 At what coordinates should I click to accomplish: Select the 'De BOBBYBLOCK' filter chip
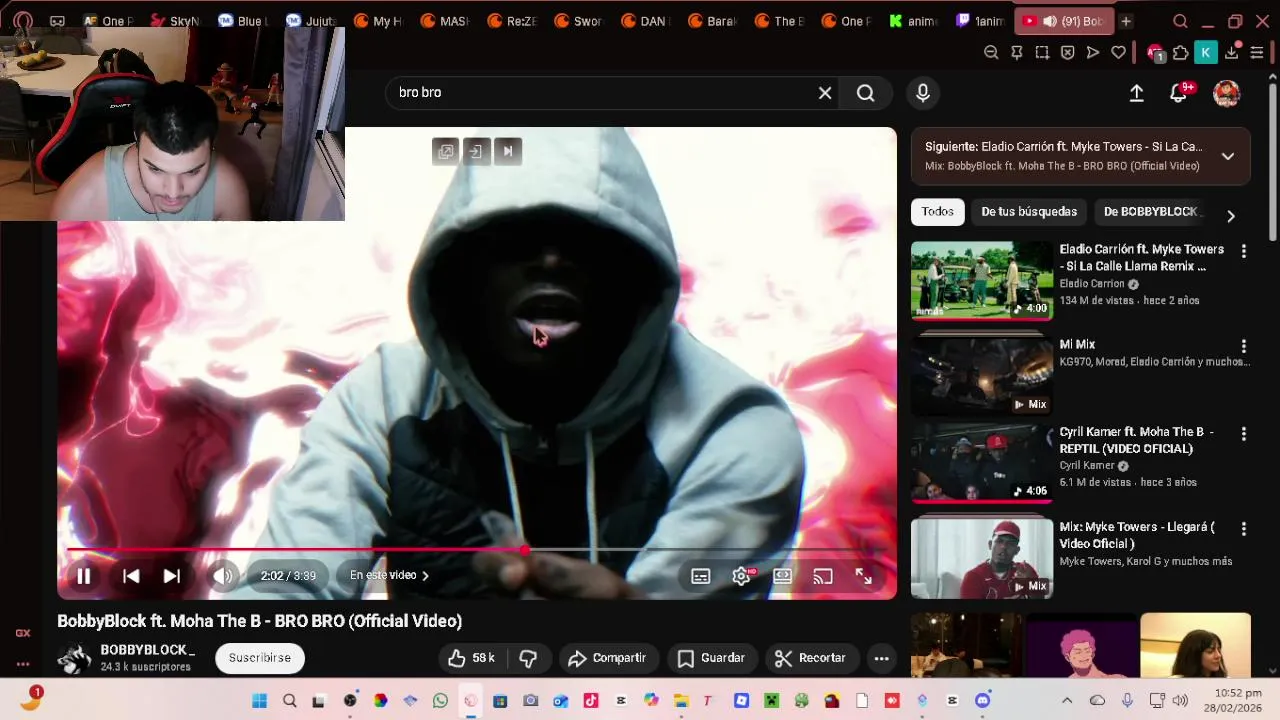pyautogui.click(x=1150, y=212)
